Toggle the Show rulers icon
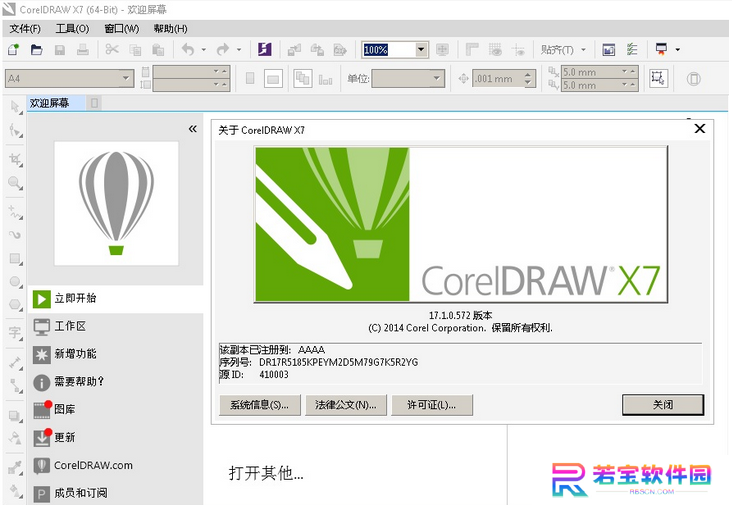 [472, 49]
